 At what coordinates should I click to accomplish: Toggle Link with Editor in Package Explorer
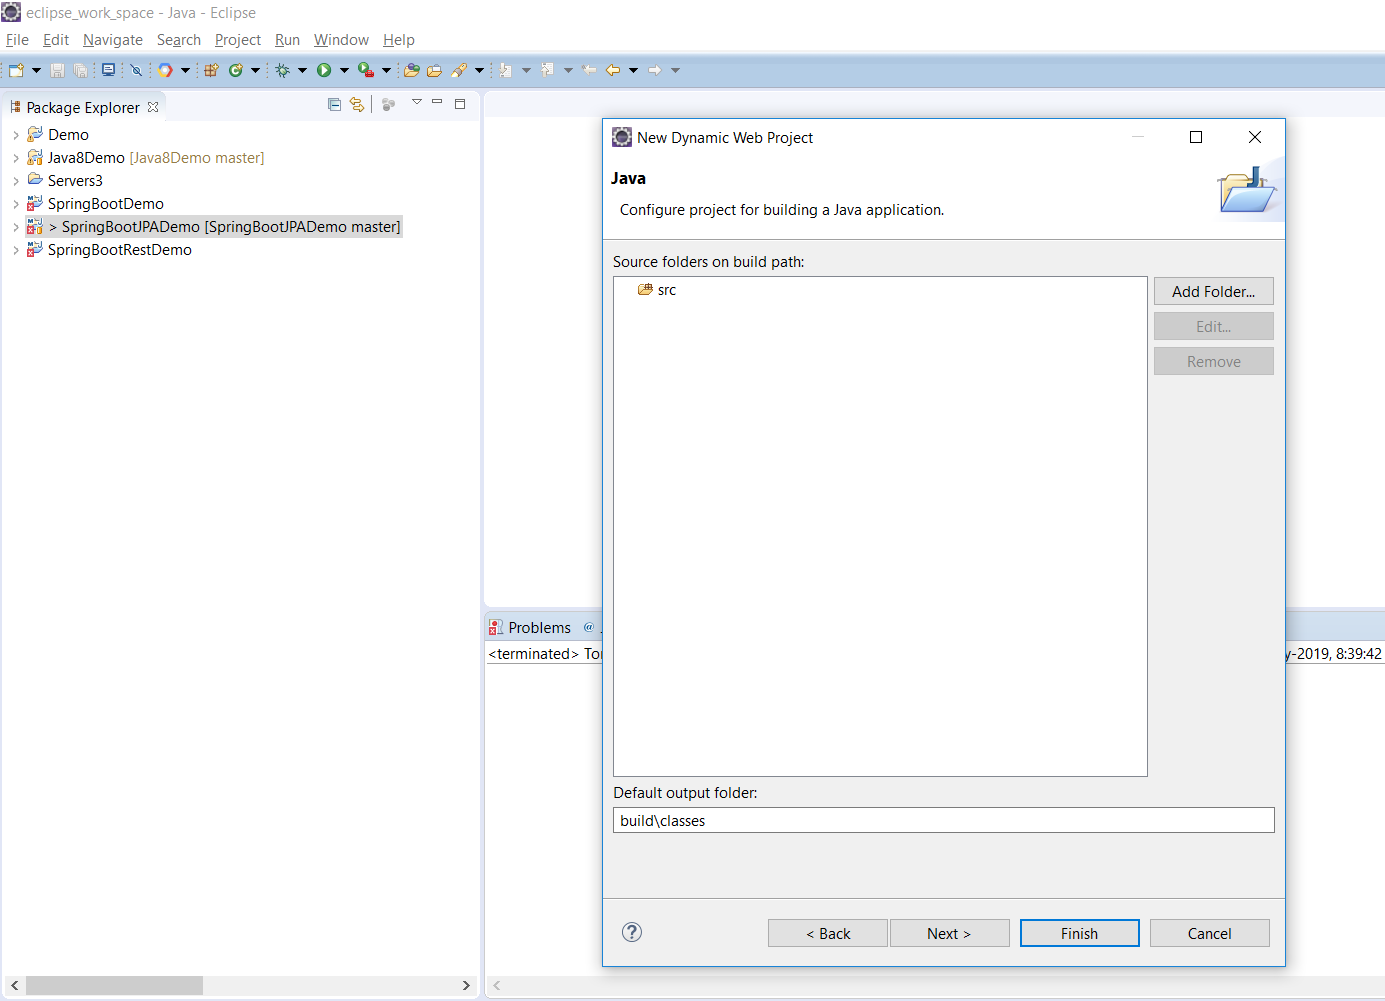[x=357, y=105]
